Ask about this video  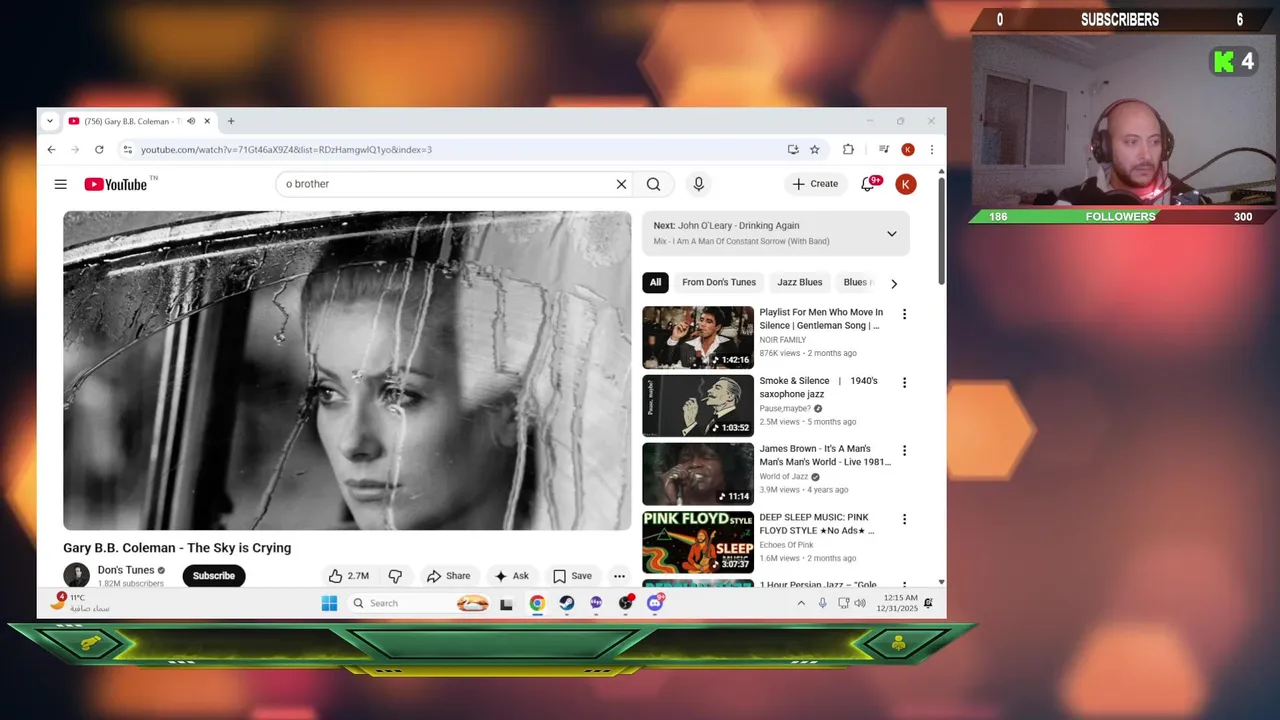click(512, 576)
